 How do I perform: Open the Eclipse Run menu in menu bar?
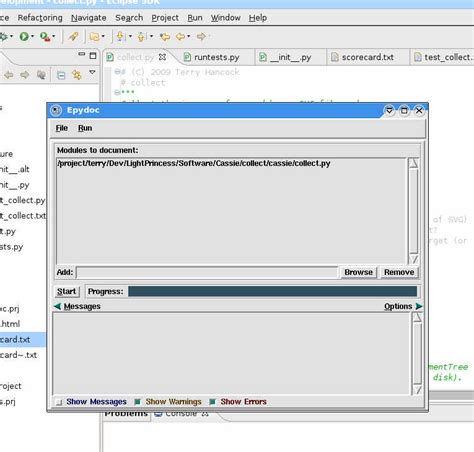[195, 18]
